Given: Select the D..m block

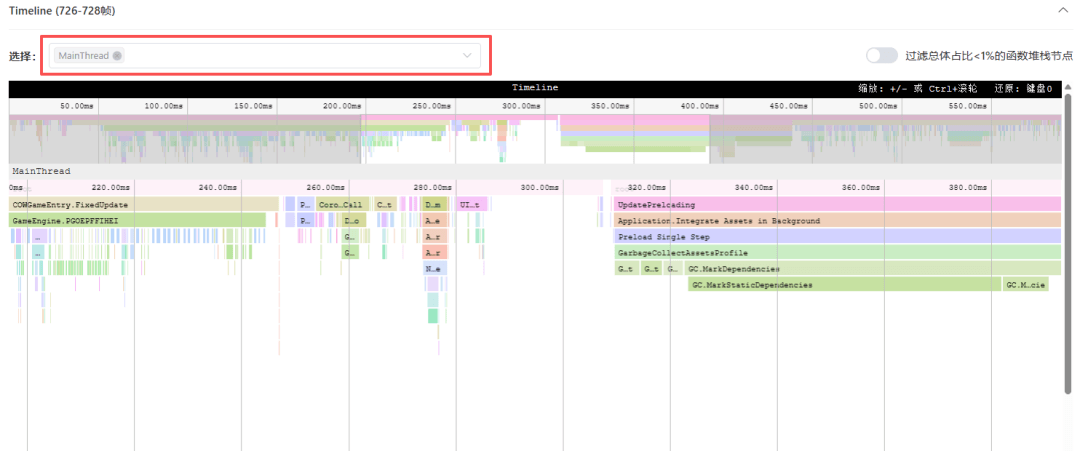Looking at the screenshot, I should pos(434,204).
